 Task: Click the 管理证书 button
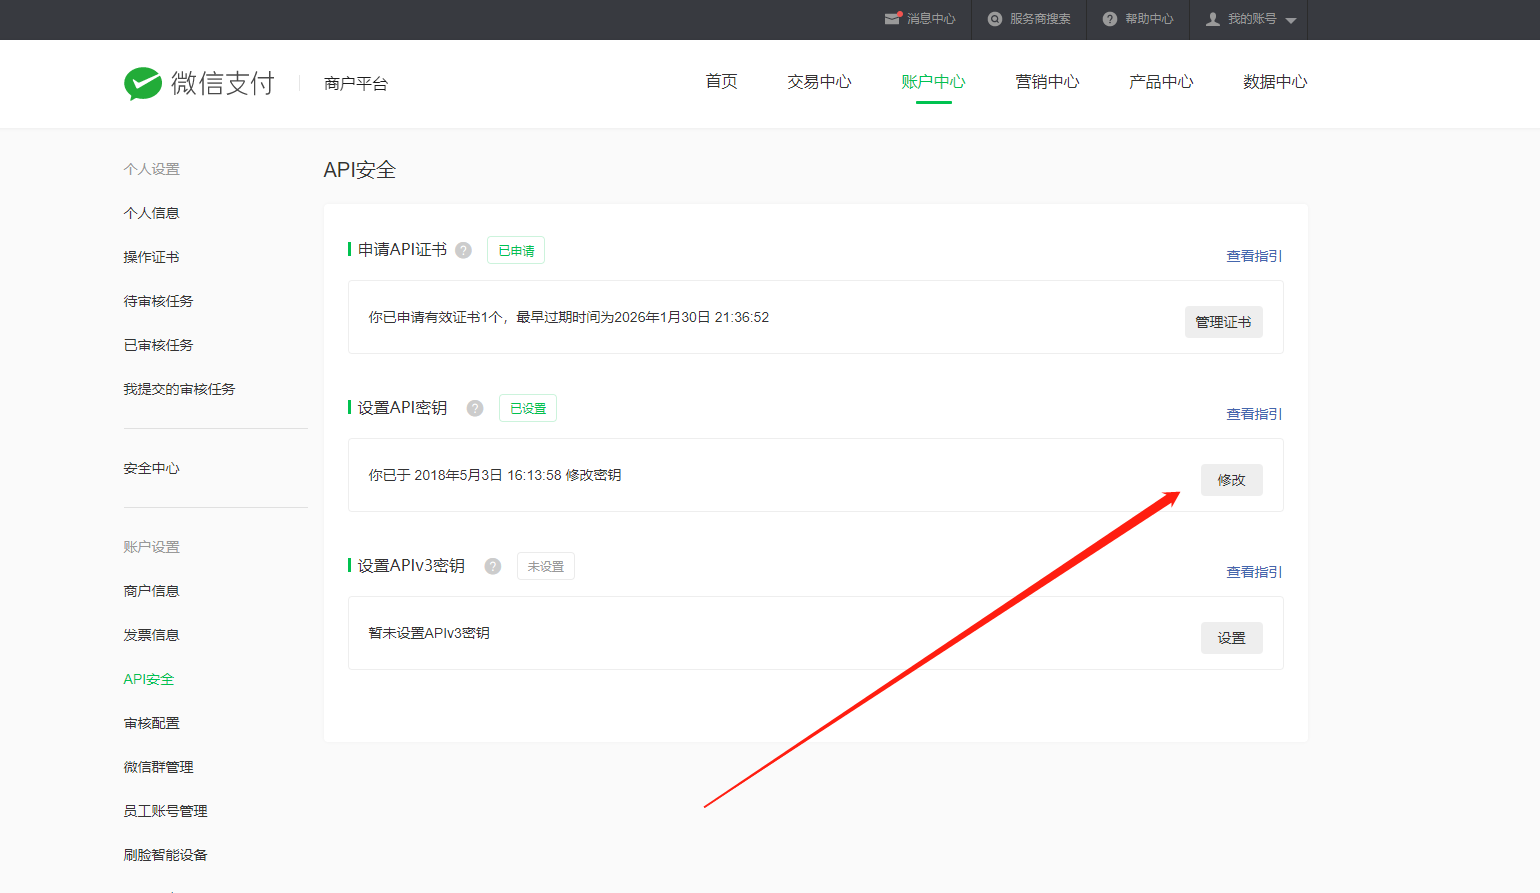[x=1224, y=322]
